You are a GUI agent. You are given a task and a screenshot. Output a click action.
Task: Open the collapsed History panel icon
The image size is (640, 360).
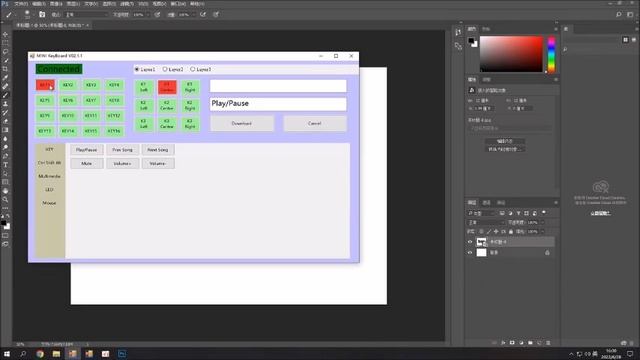tap(458, 32)
